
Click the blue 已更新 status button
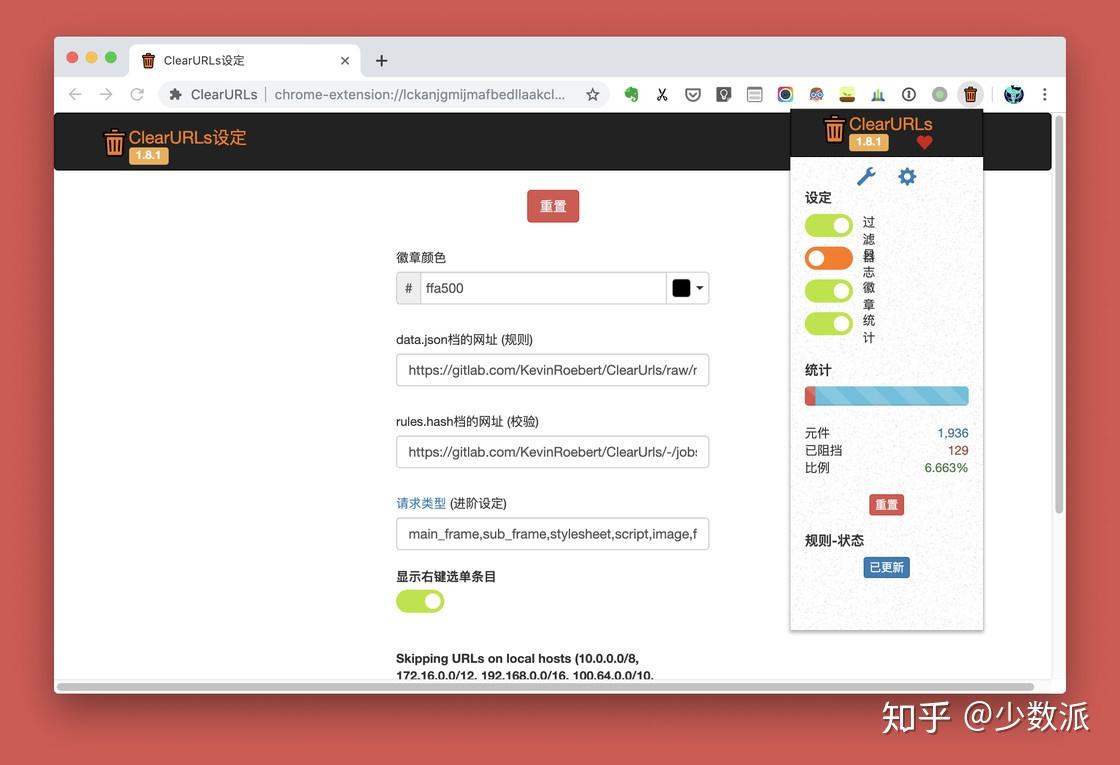[886, 567]
